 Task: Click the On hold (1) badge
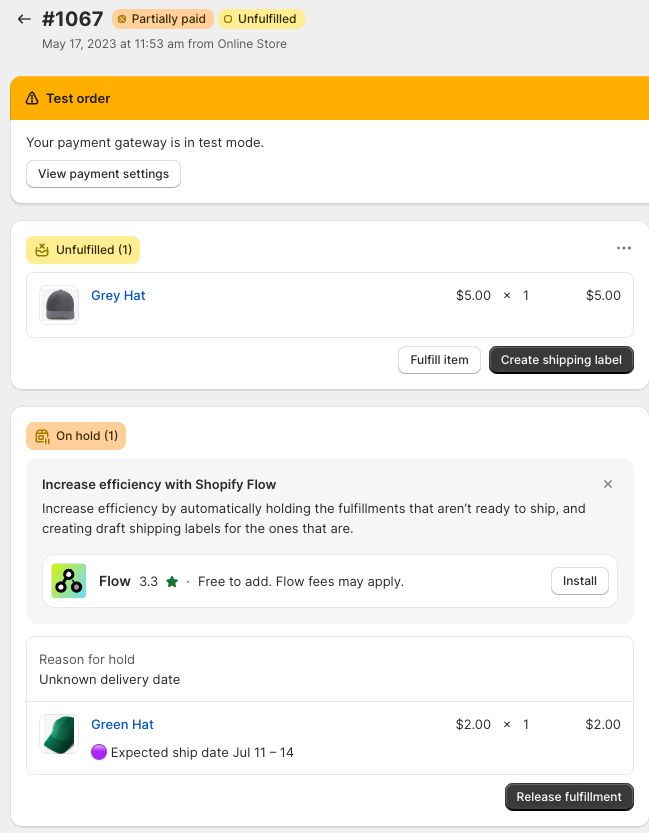[x=76, y=436]
